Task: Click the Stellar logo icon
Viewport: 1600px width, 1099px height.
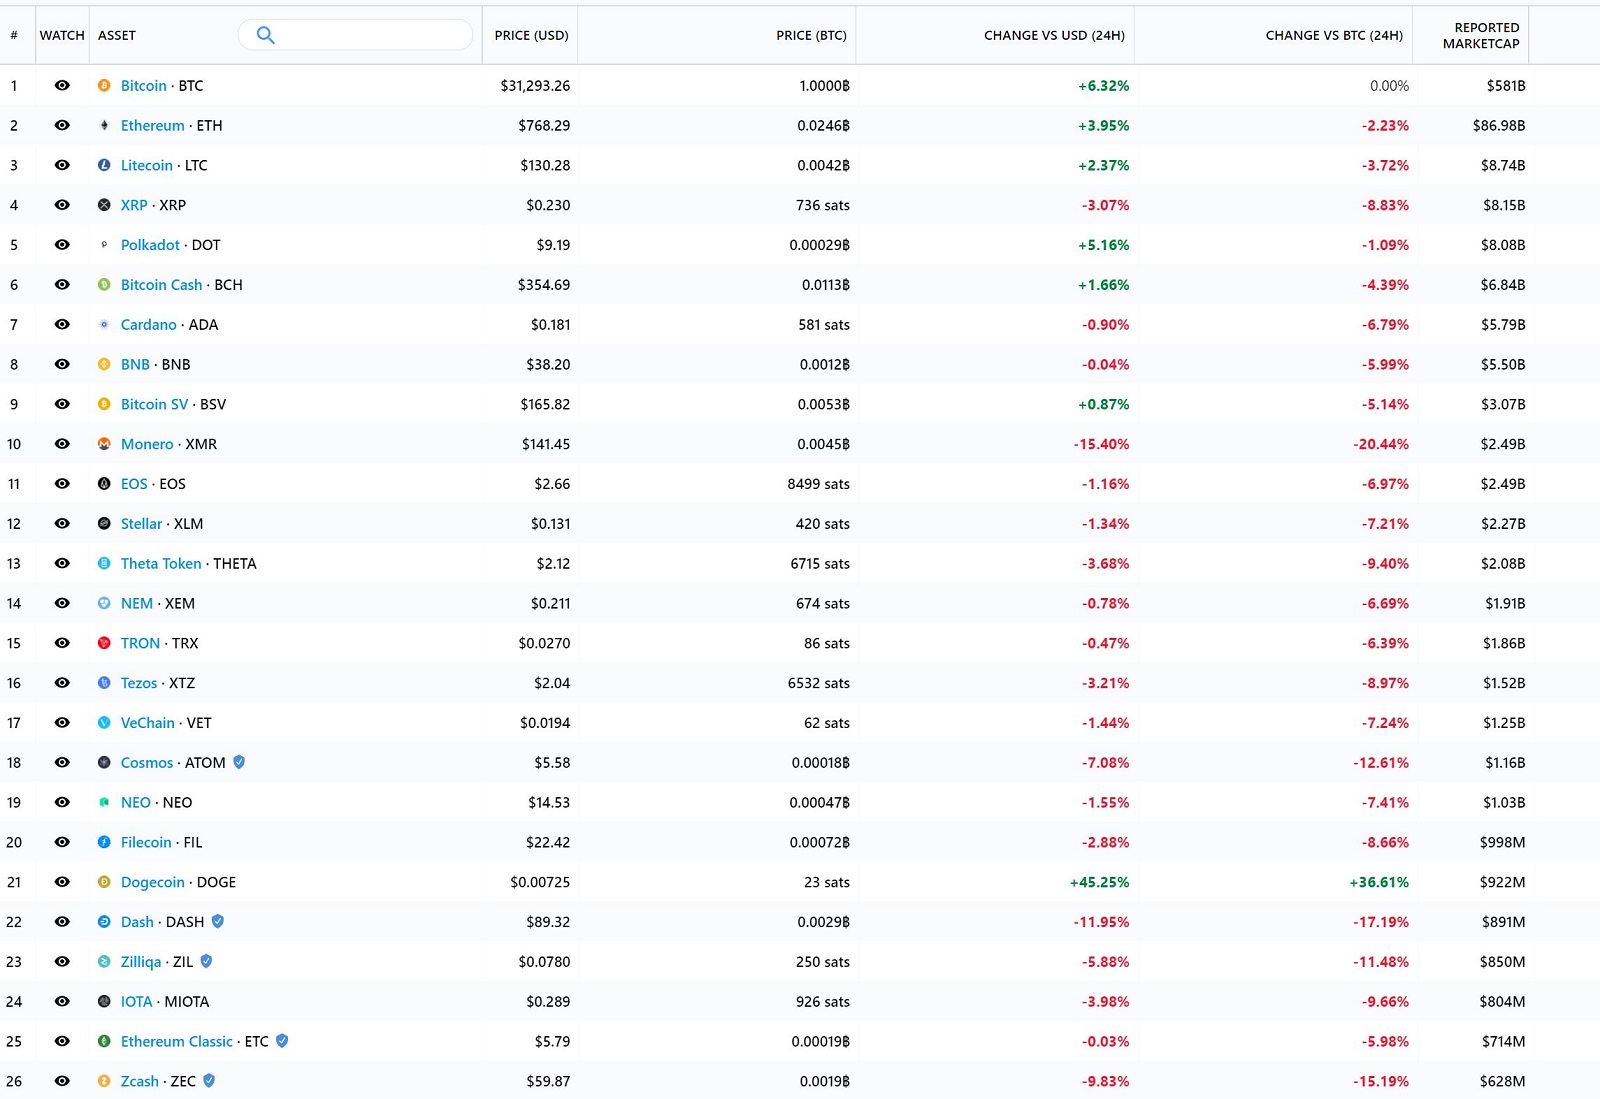Action: tap(104, 524)
